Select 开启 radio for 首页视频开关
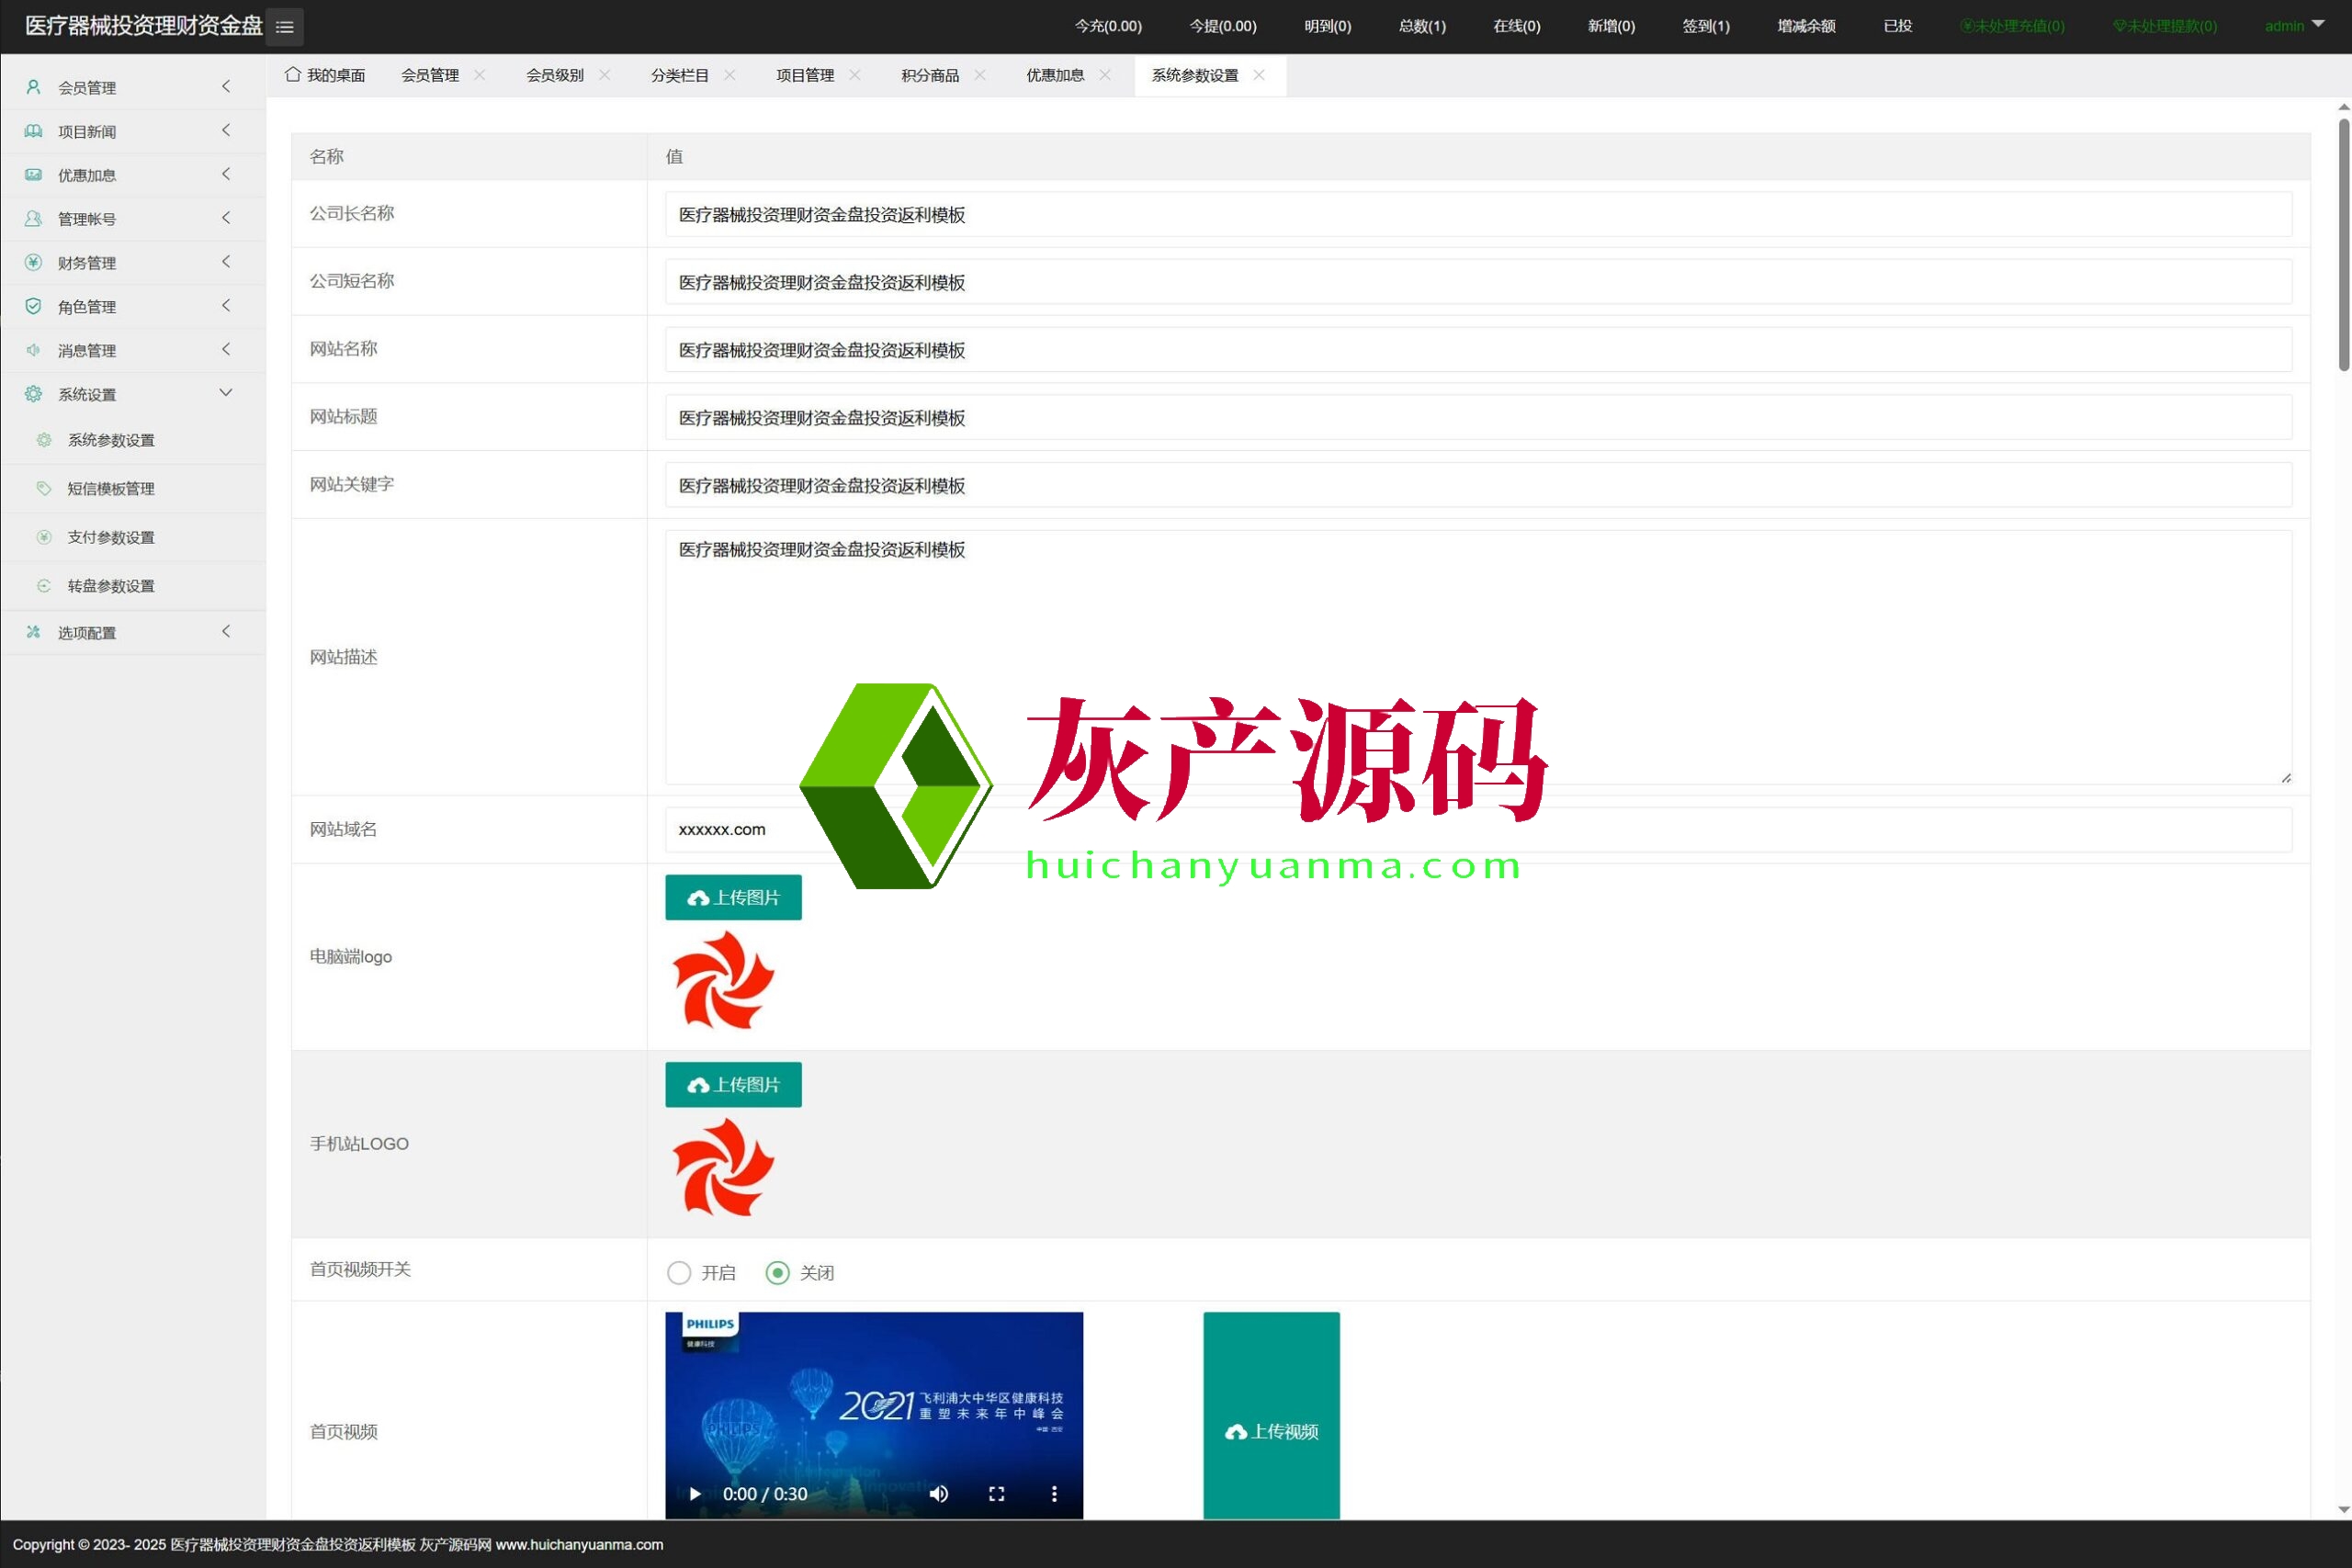 [x=679, y=1272]
